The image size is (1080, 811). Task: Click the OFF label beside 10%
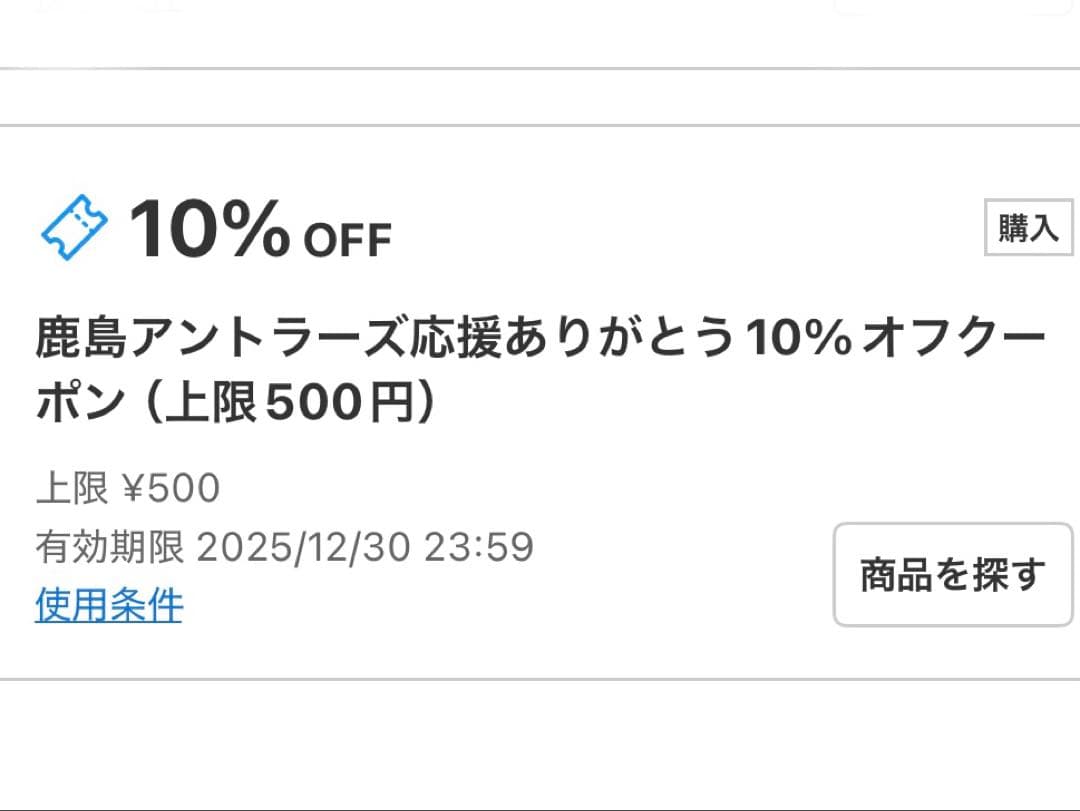pyautogui.click(x=346, y=241)
